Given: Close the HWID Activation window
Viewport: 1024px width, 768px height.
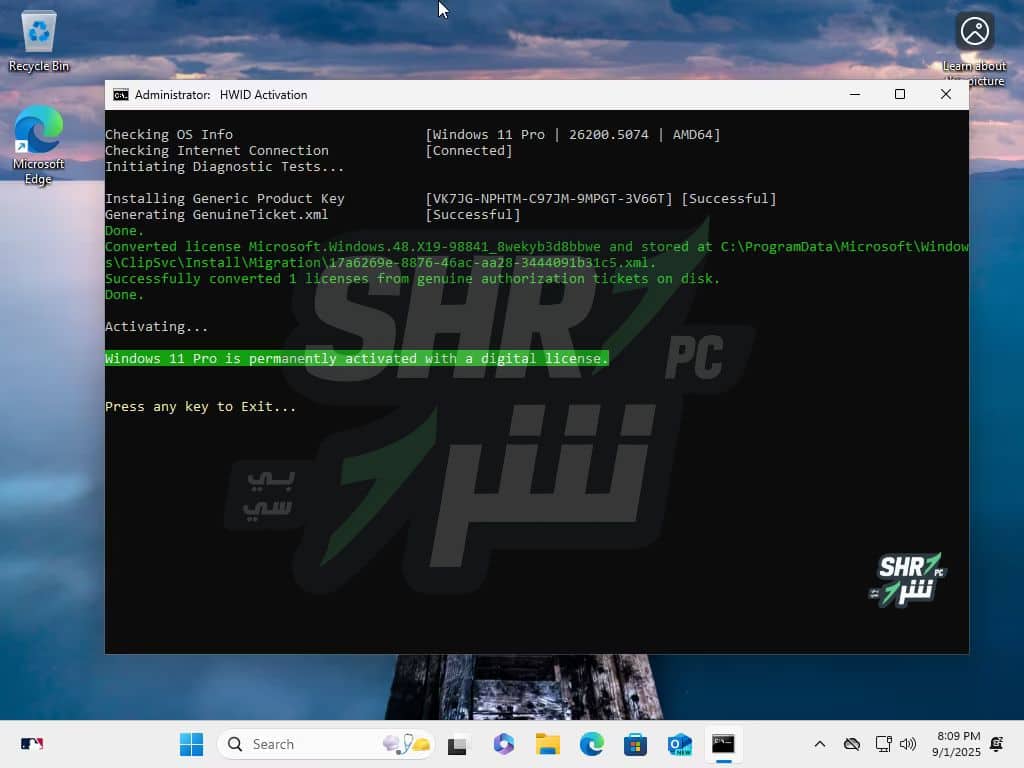Looking at the screenshot, I should 945,95.
